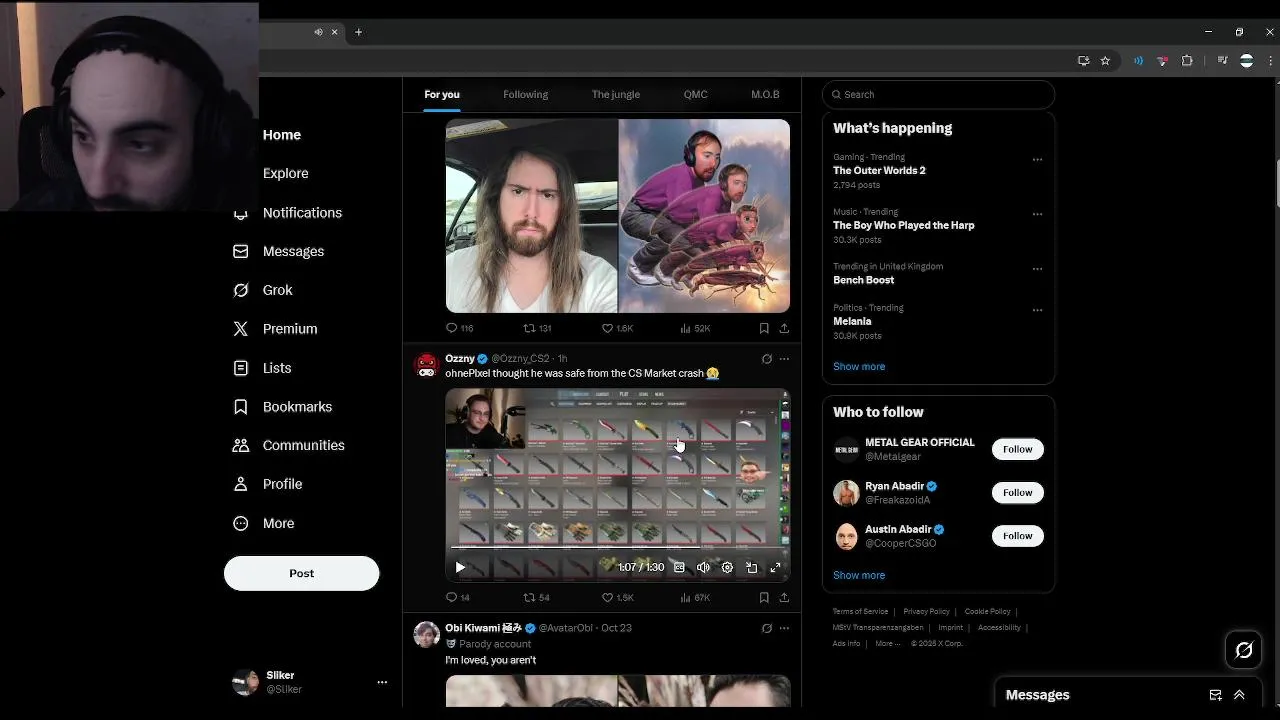Switch to The jungle tab

pyautogui.click(x=615, y=94)
